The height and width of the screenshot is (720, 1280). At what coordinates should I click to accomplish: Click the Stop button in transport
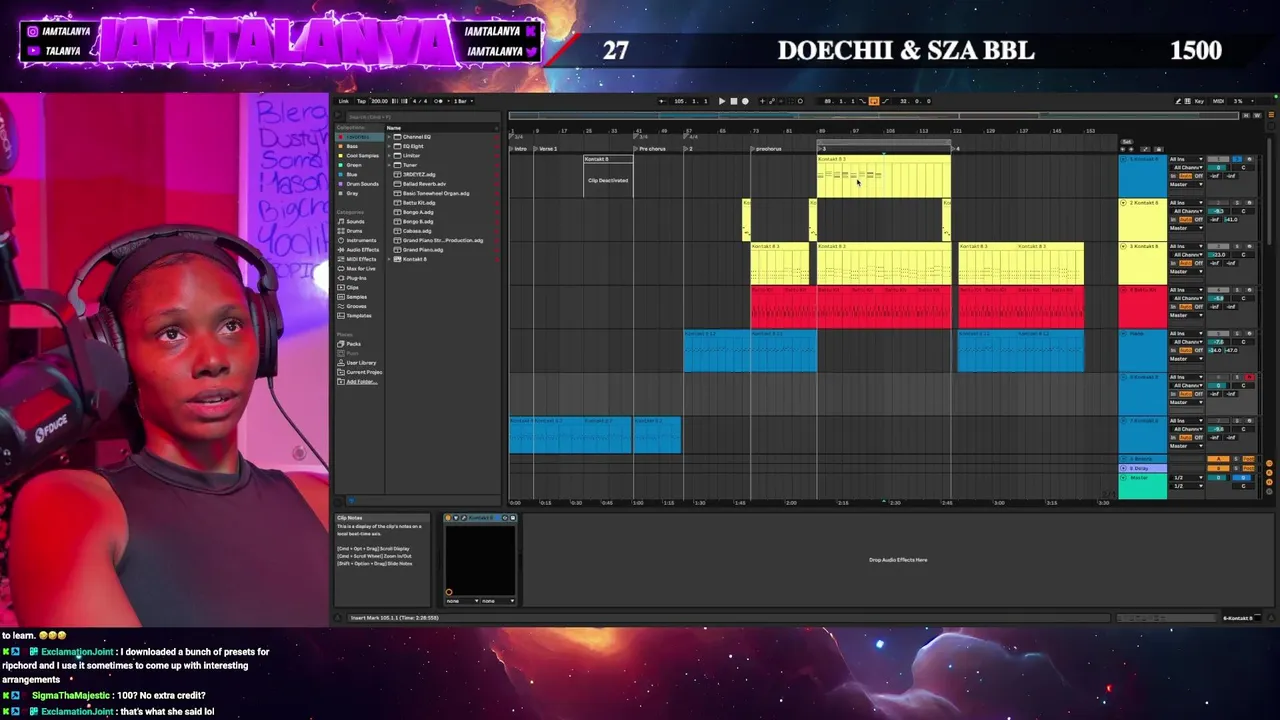coord(733,101)
